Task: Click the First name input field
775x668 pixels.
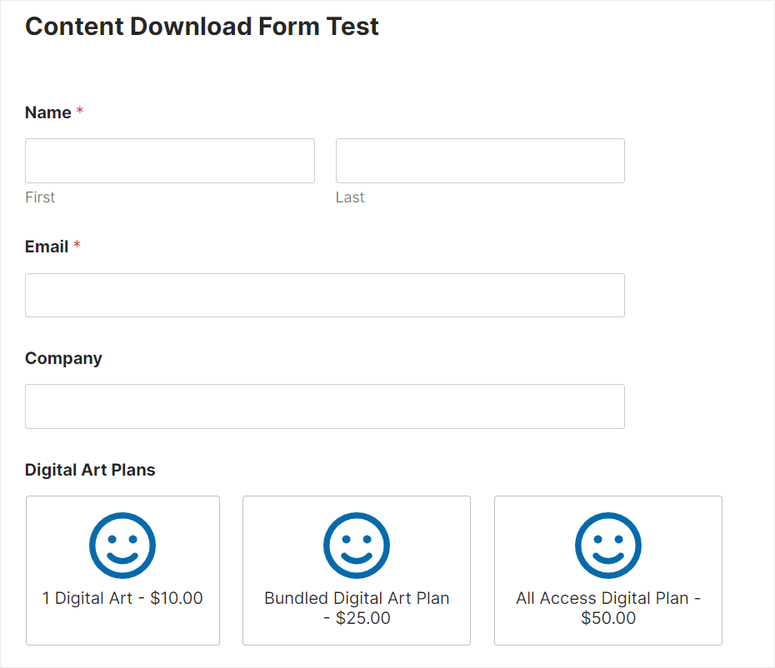Action: coord(170,161)
